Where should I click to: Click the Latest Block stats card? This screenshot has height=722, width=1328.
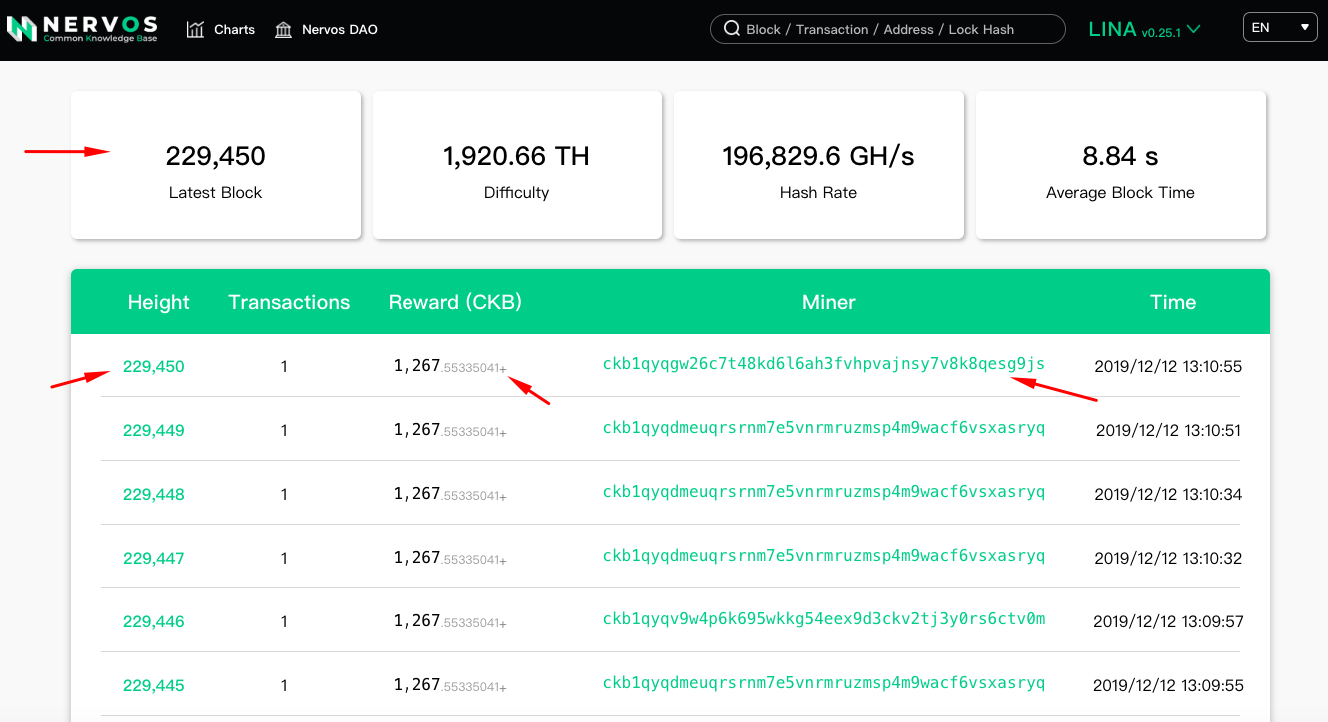tap(215, 166)
